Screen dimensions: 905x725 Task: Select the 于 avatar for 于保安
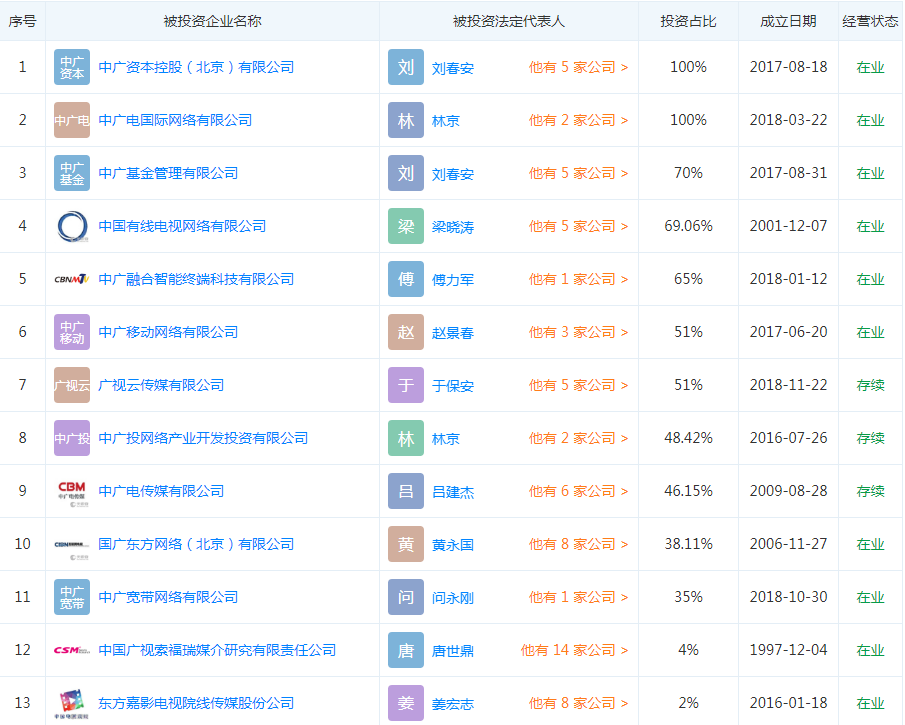406,385
